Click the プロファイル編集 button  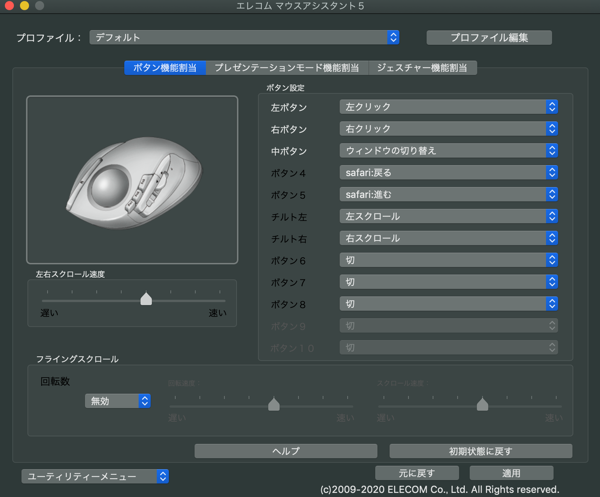click(489, 37)
